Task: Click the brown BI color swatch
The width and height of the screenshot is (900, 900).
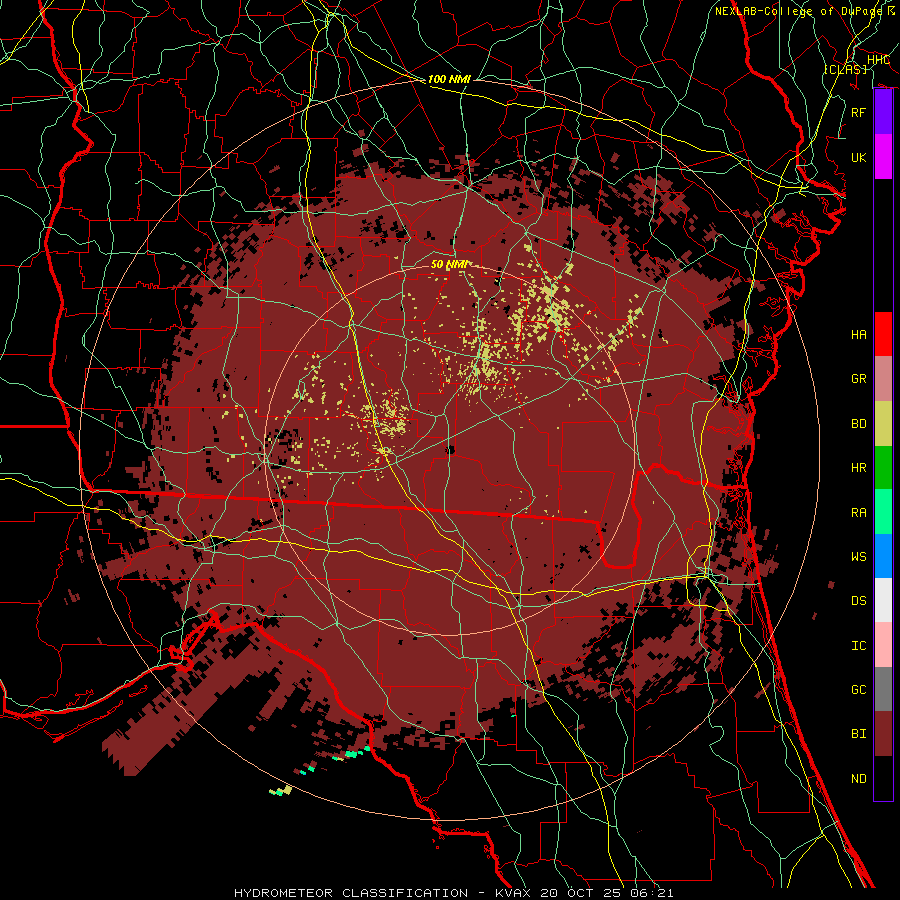Action: (x=883, y=734)
